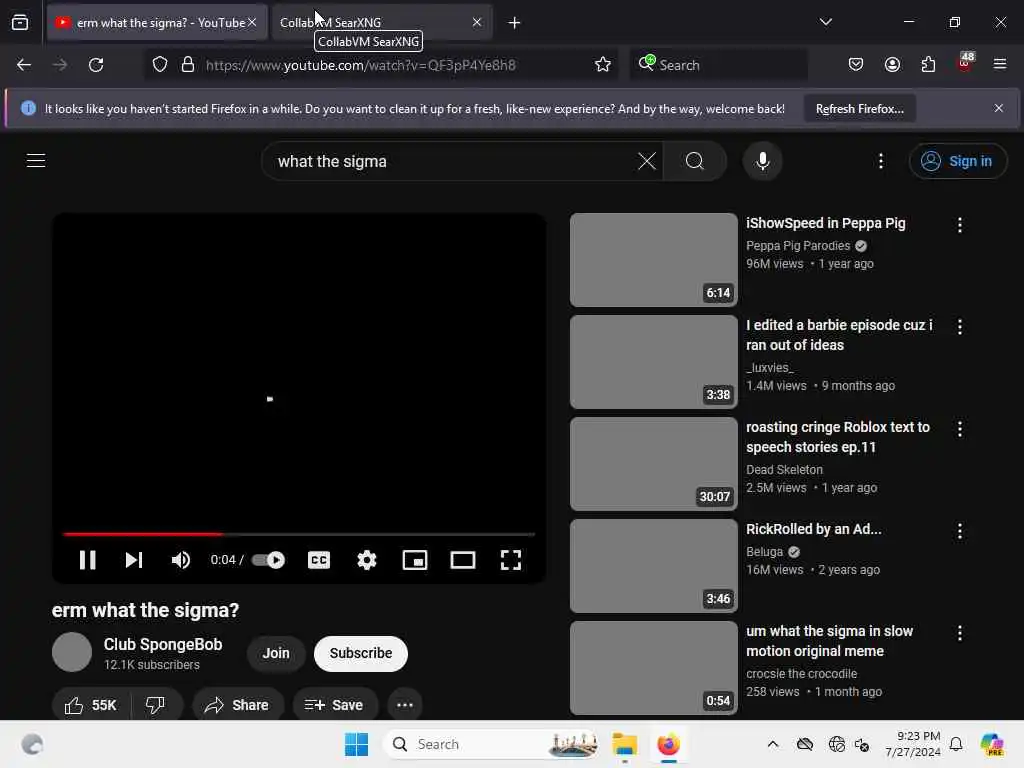The width and height of the screenshot is (1024, 768).
Task: Reload the current page
Action: coord(96,65)
